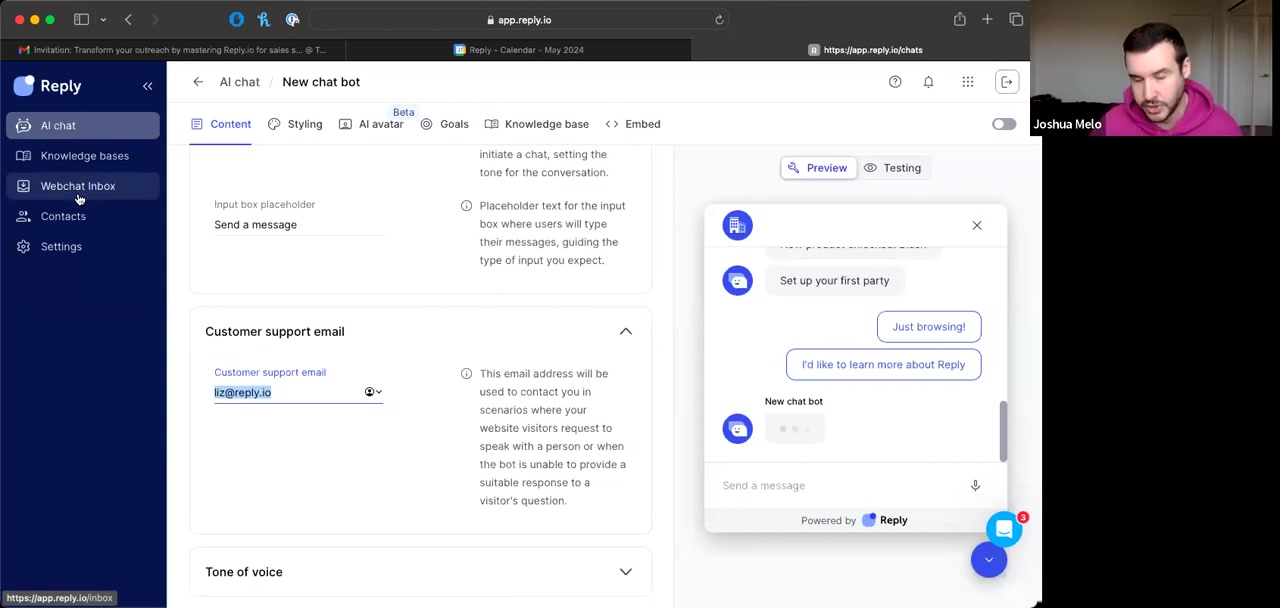Viewport: 1280px width, 608px height.
Task: Open the app.reply.io/chats browser tab
Action: coord(866,50)
